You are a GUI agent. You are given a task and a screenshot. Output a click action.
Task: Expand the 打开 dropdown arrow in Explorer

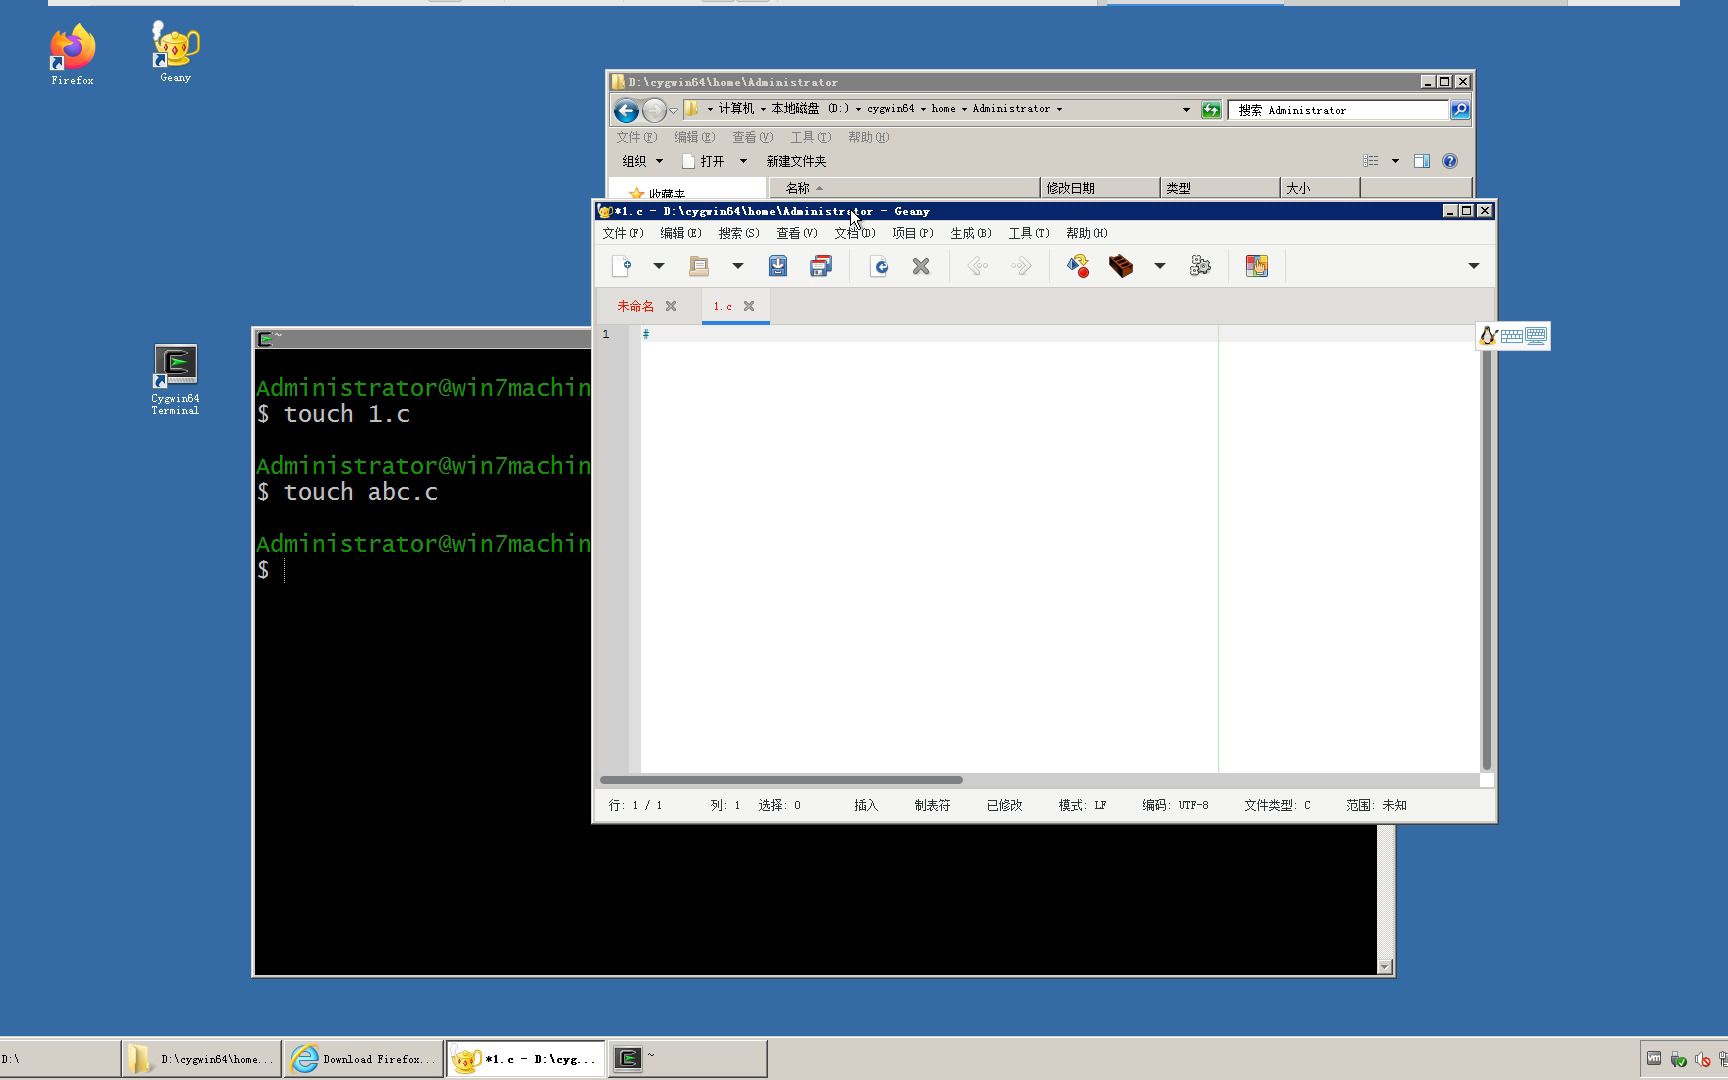coord(743,161)
